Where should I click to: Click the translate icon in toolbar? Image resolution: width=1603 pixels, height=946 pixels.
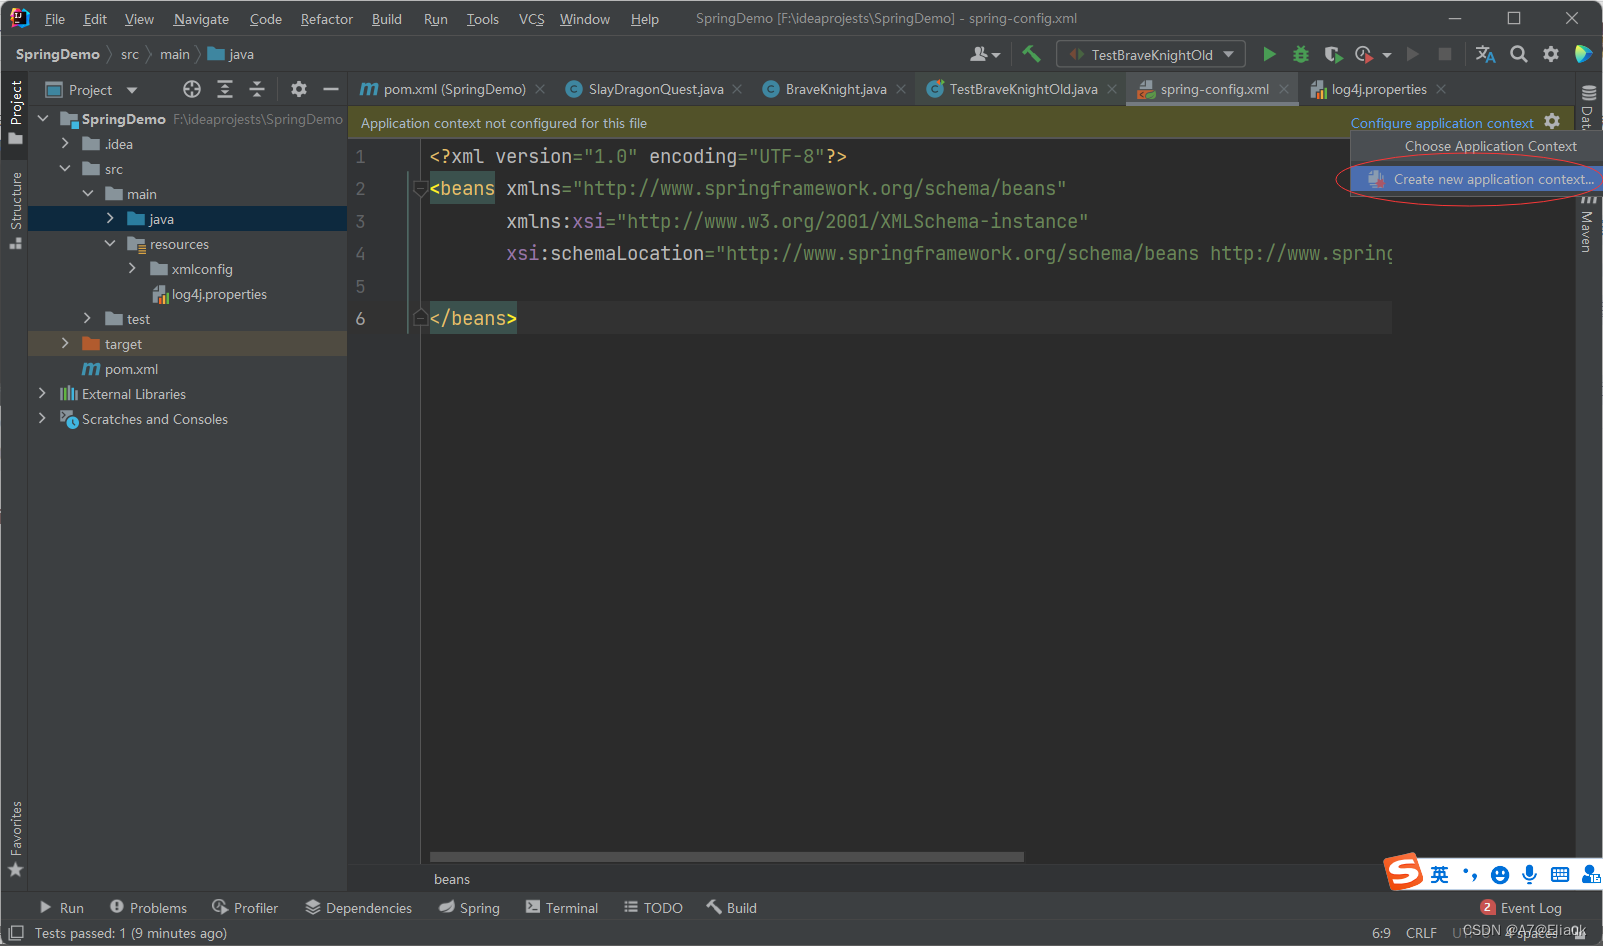(x=1486, y=54)
